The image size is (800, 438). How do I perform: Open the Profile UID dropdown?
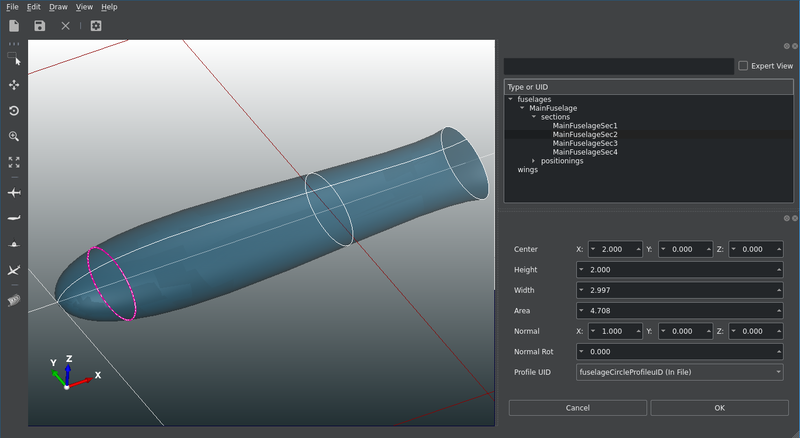point(679,372)
